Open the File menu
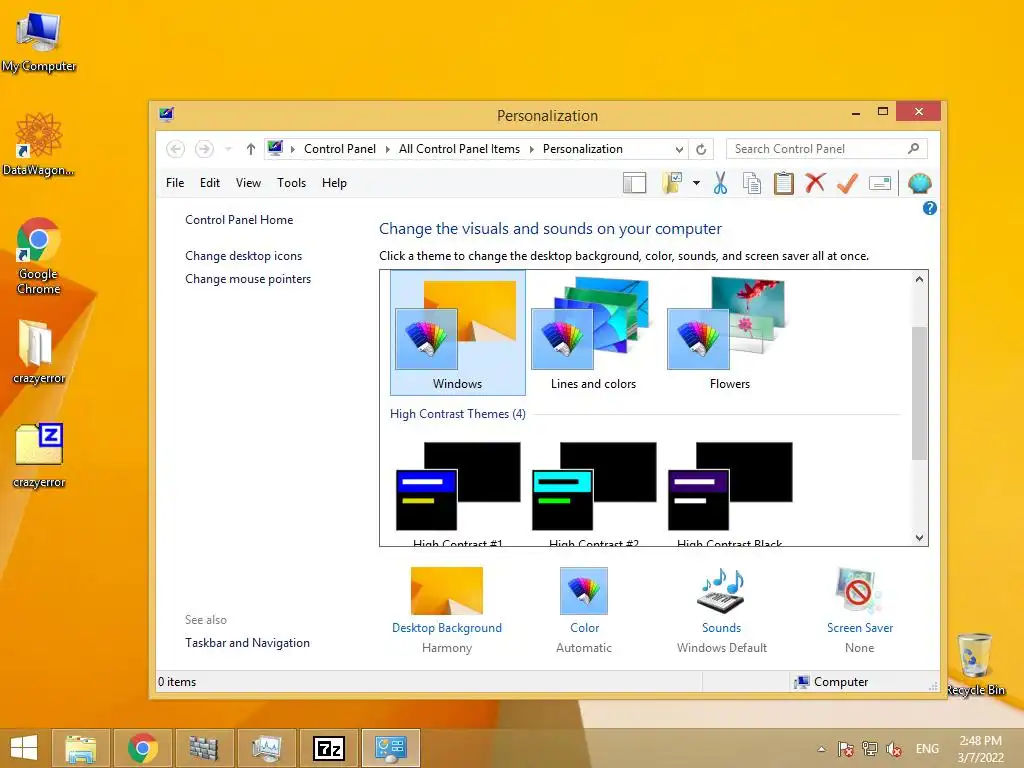This screenshot has width=1024, height=768. pyautogui.click(x=175, y=183)
